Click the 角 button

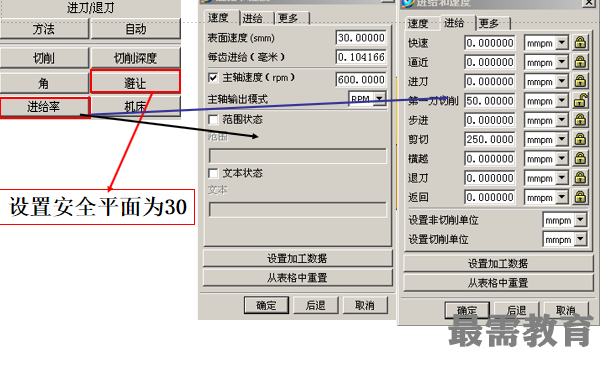click(x=44, y=83)
